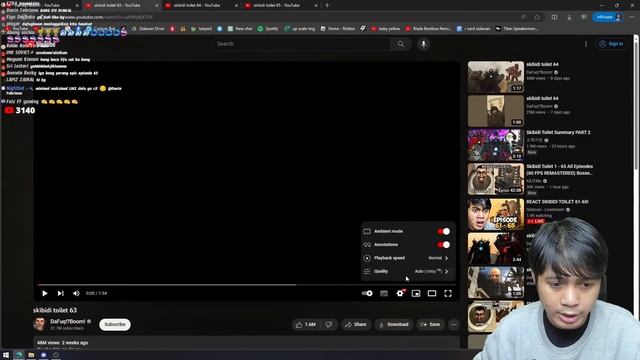640x360 pixels.
Task: Close the skibidi toilet 64 tab
Action: pos(236,5)
